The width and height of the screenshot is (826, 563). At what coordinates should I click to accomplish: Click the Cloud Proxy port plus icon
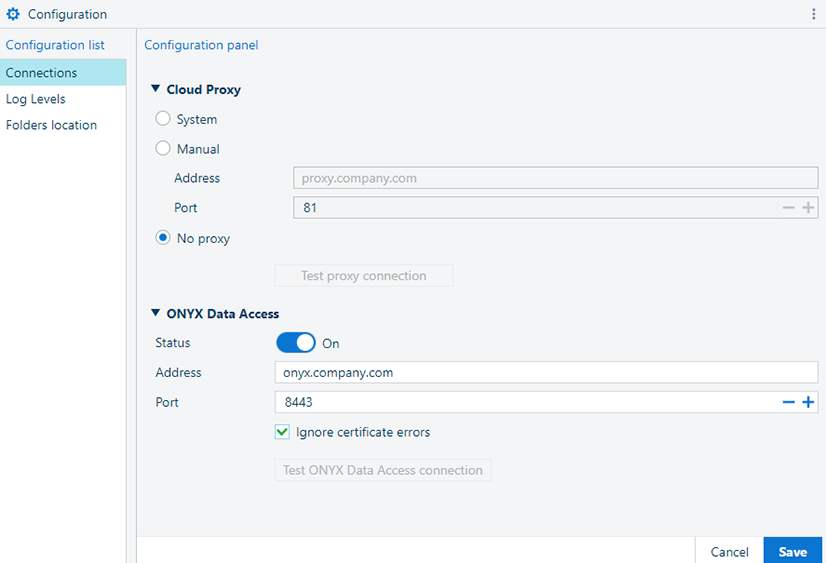pyautogui.click(x=808, y=208)
